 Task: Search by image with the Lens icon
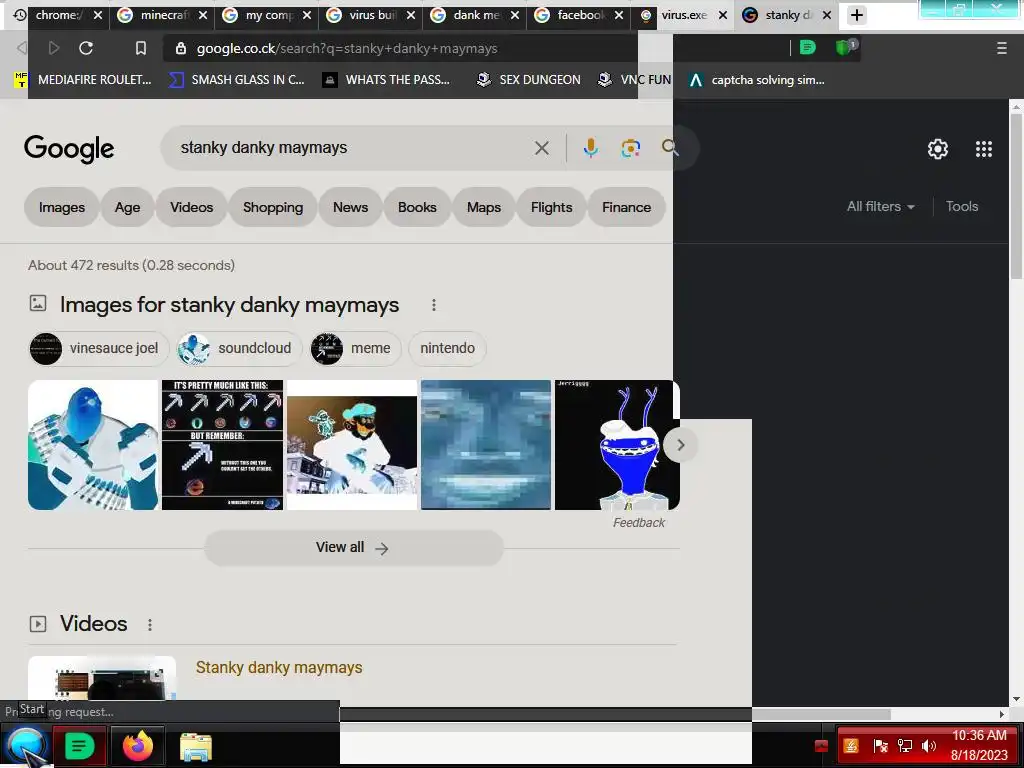(630, 148)
